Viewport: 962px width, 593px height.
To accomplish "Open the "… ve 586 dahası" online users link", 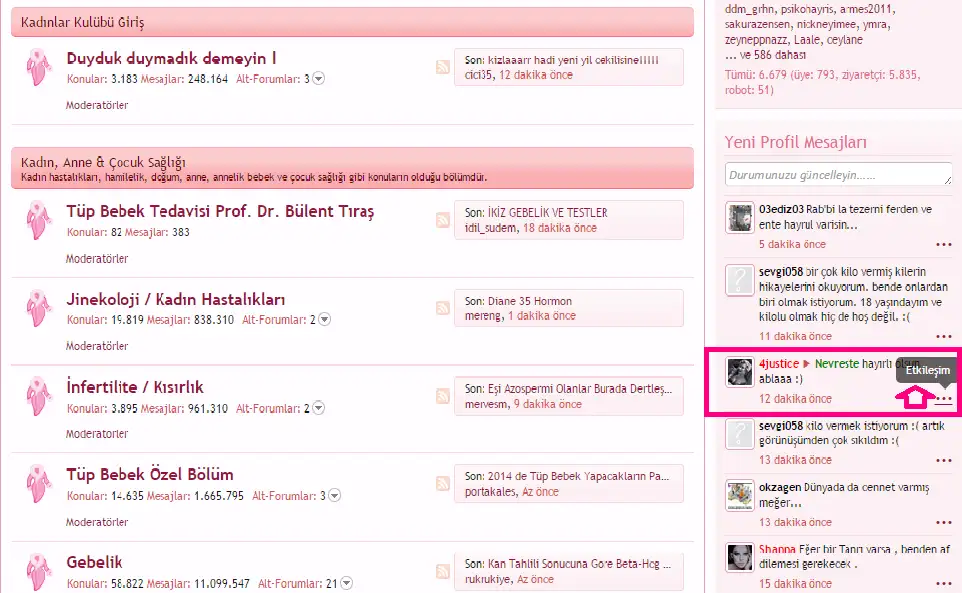I will coord(765,55).
